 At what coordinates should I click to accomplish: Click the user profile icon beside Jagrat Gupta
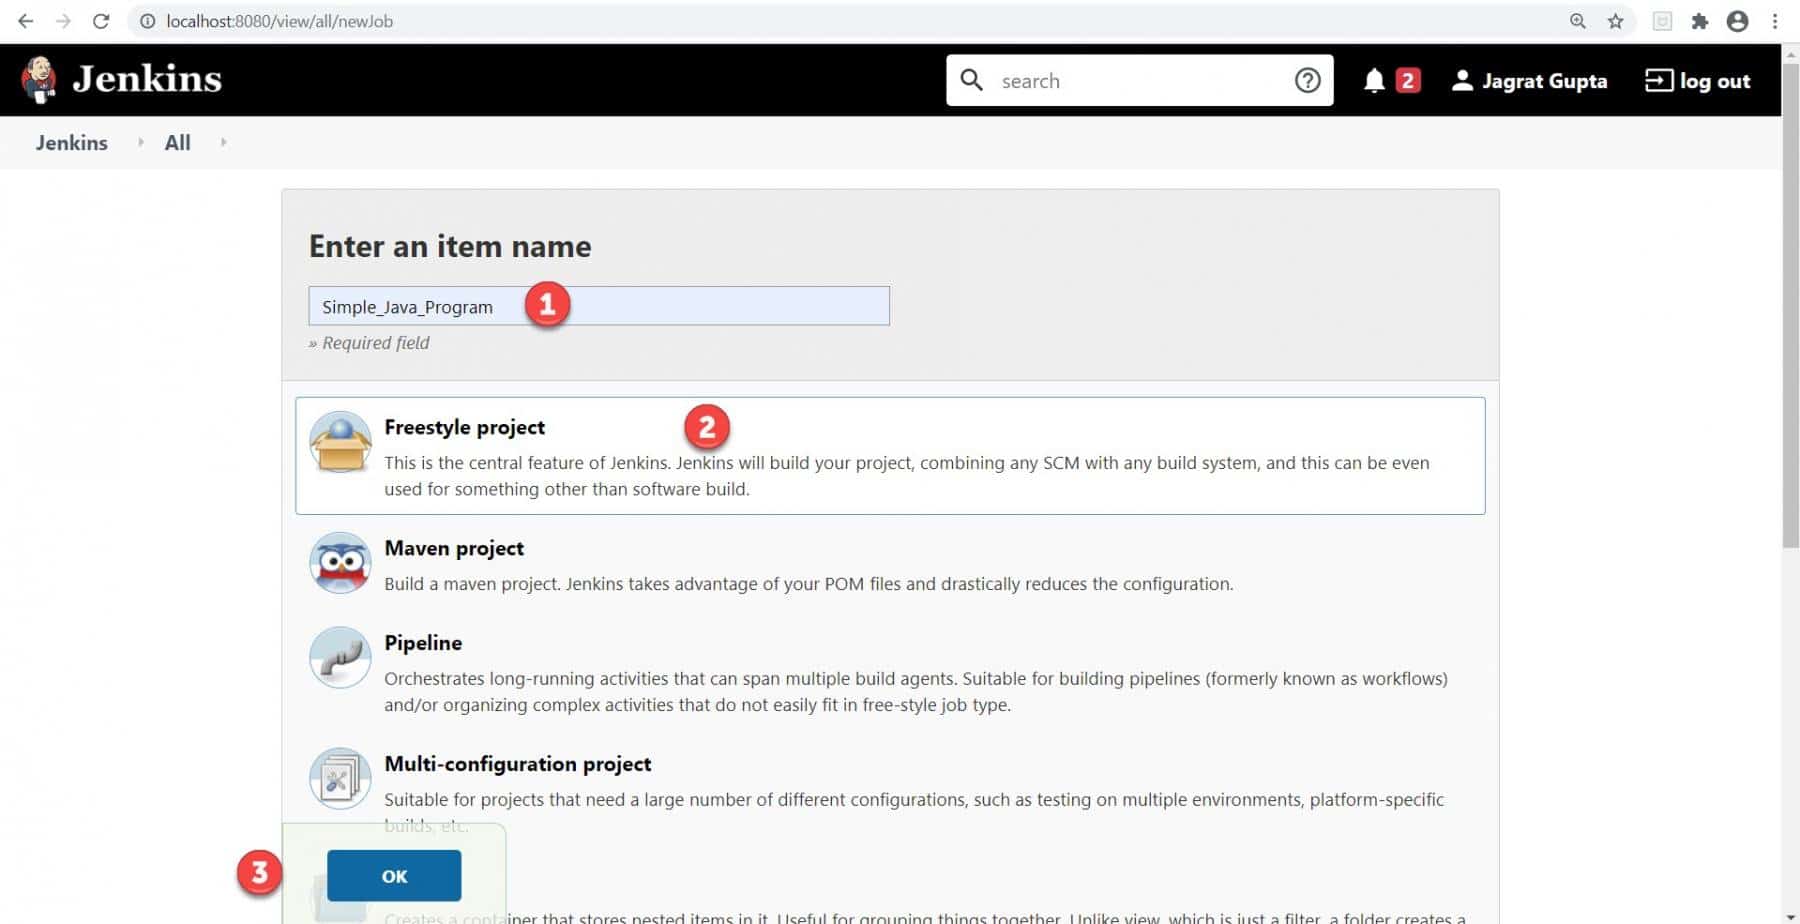coord(1462,80)
